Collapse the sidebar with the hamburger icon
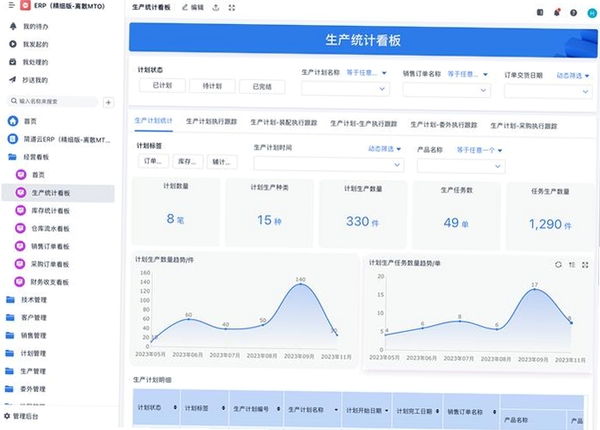The width and height of the screenshot is (600, 430). tap(11, 5)
